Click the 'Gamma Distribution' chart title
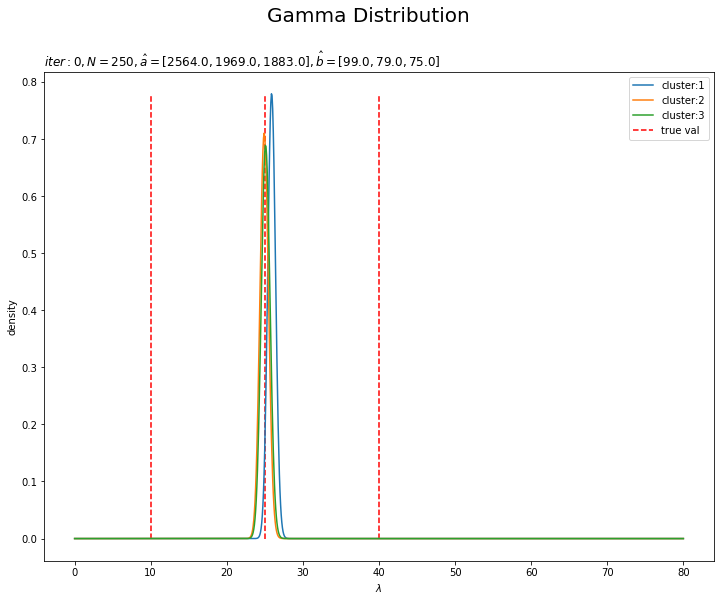The width and height of the screenshot is (721, 601). (368, 16)
